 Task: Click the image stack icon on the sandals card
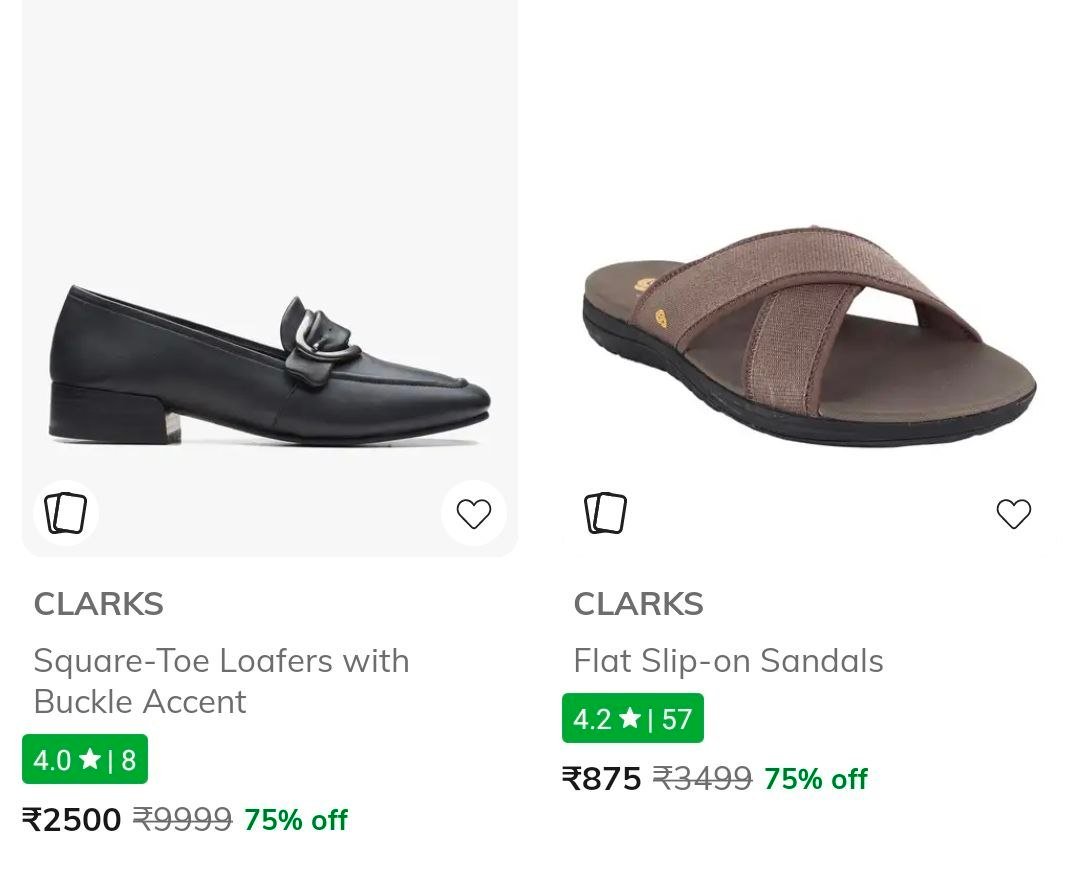click(605, 512)
